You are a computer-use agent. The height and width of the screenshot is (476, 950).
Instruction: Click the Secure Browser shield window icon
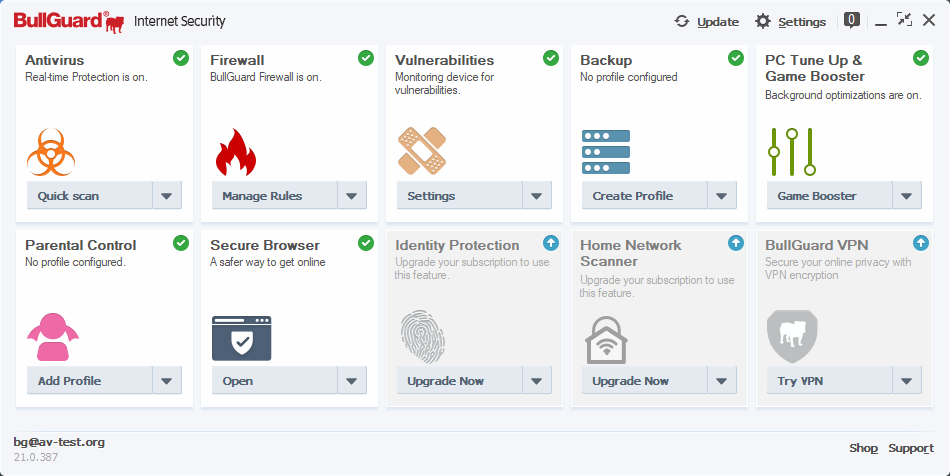241,338
